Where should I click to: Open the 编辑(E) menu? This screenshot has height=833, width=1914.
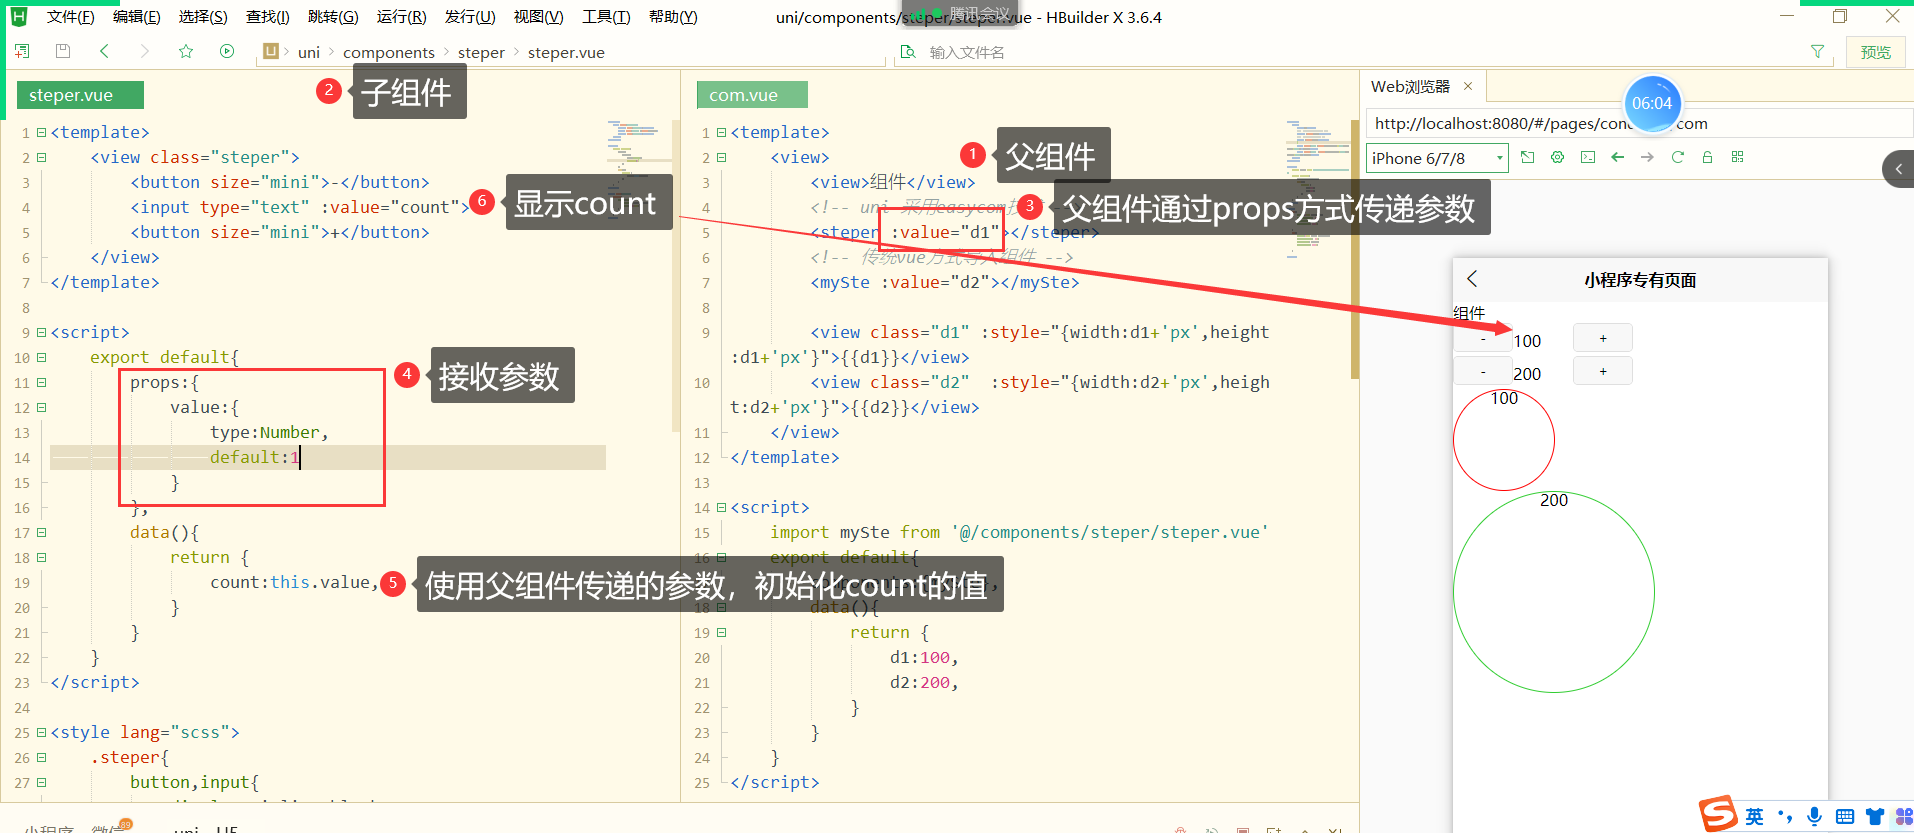(x=136, y=17)
